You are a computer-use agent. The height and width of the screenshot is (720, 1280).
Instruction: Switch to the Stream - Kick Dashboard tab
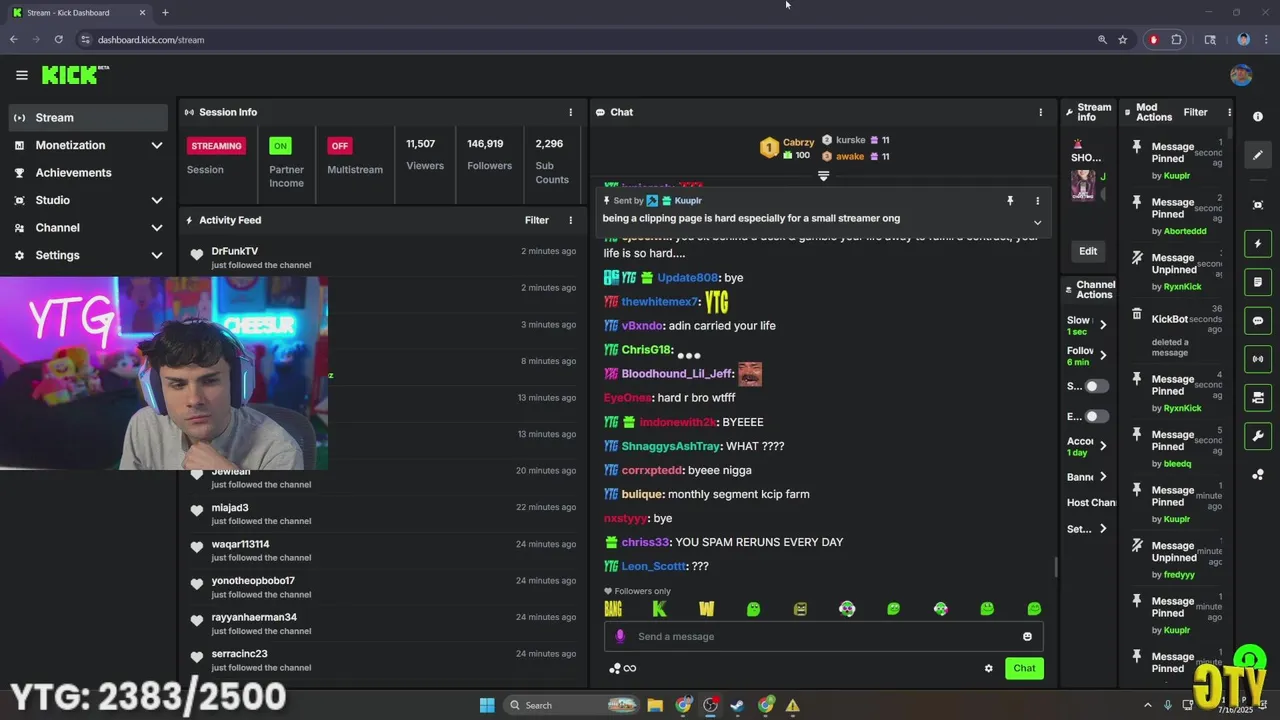click(78, 13)
